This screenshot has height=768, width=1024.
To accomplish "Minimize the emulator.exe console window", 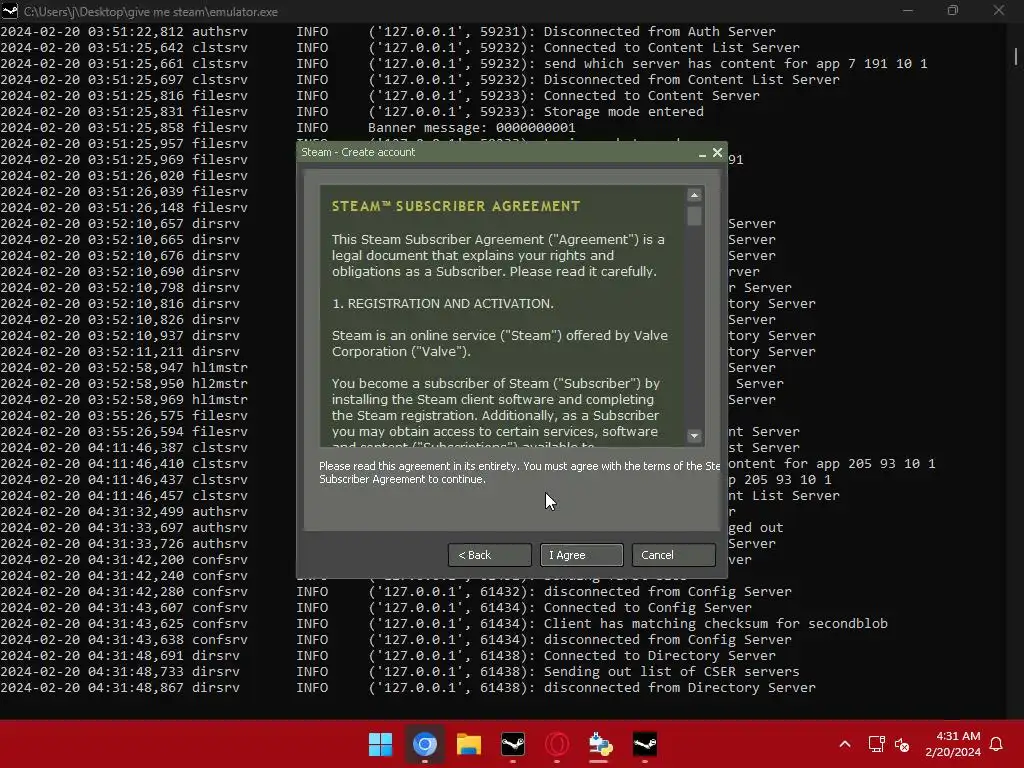I will pyautogui.click(x=908, y=10).
